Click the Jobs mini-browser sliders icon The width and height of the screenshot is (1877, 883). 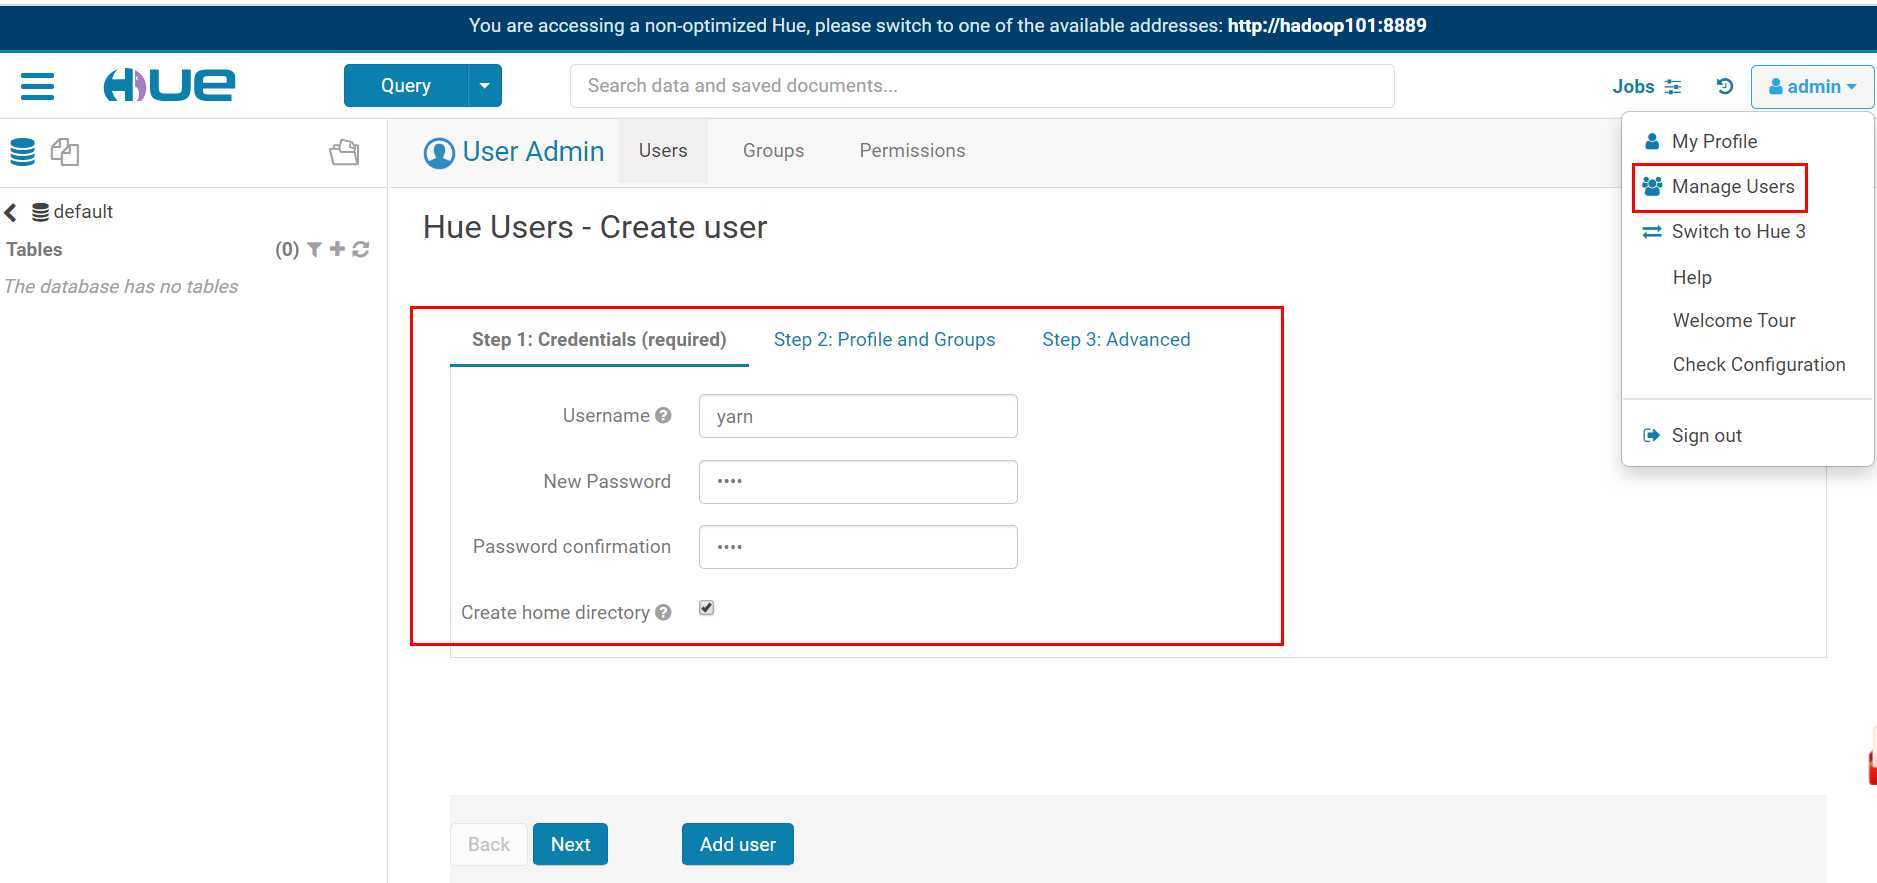1673,87
